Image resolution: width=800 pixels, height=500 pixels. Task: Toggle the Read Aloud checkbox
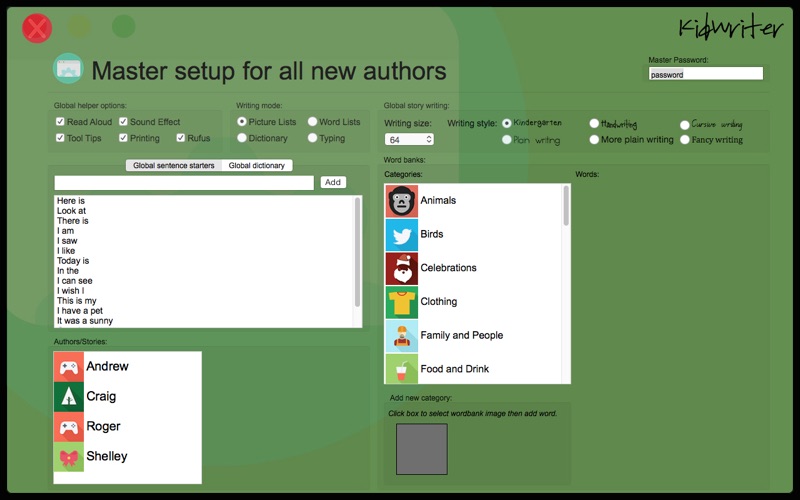60,121
